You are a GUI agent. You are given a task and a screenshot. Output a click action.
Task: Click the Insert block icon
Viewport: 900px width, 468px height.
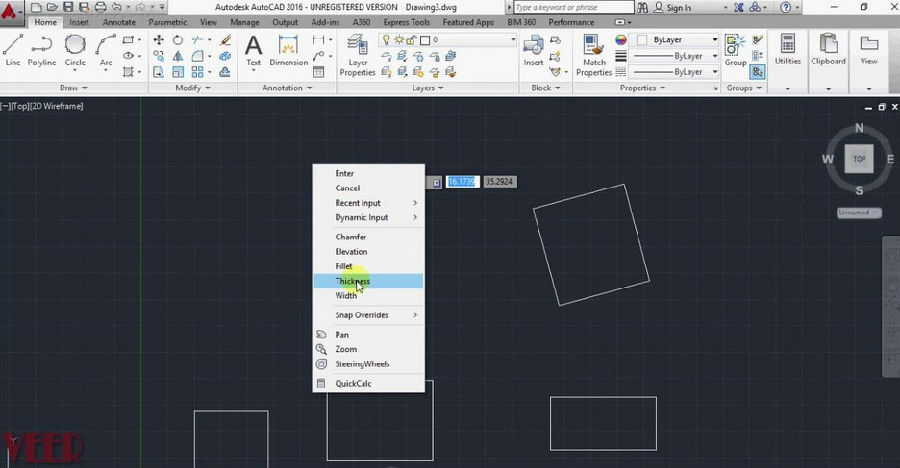(533, 51)
